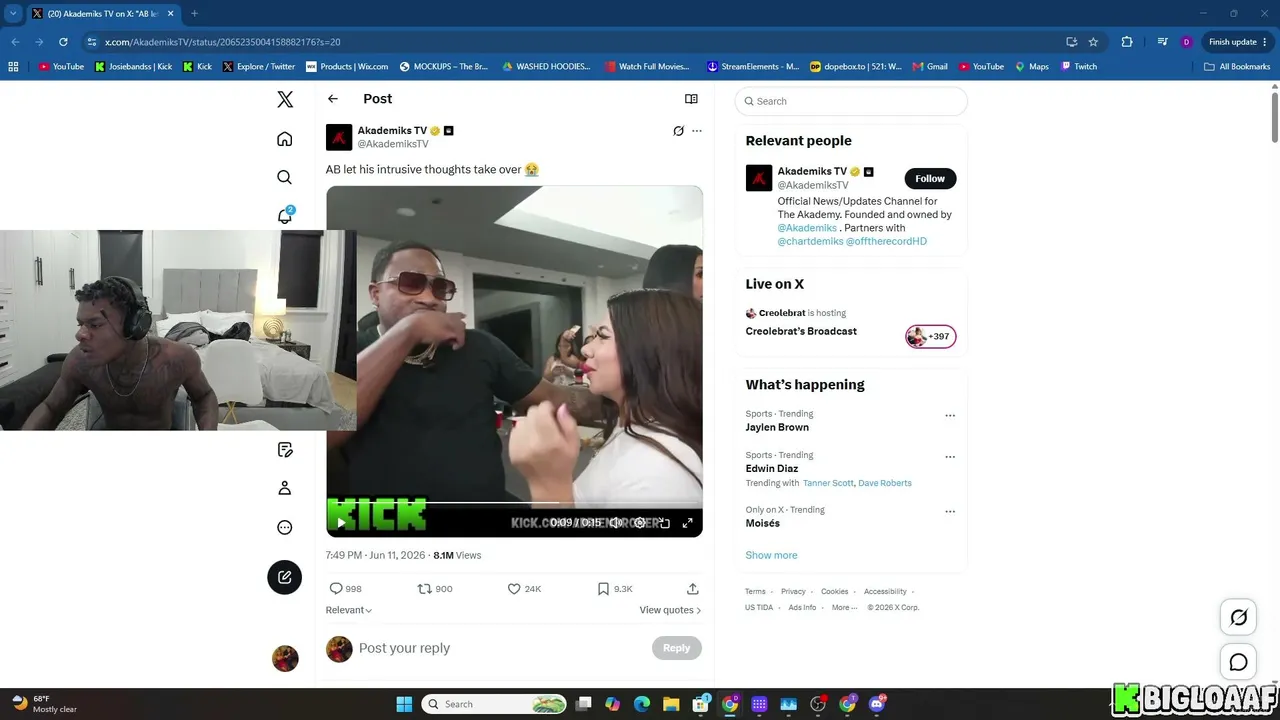Open a new browser tab
1280x720 pixels.
(194, 13)
